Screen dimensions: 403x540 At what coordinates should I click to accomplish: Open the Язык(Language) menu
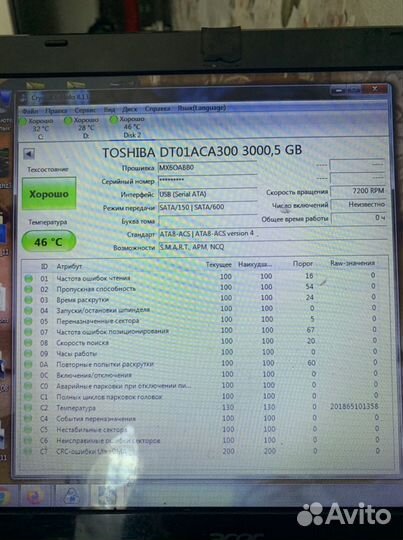coord(202,108)
